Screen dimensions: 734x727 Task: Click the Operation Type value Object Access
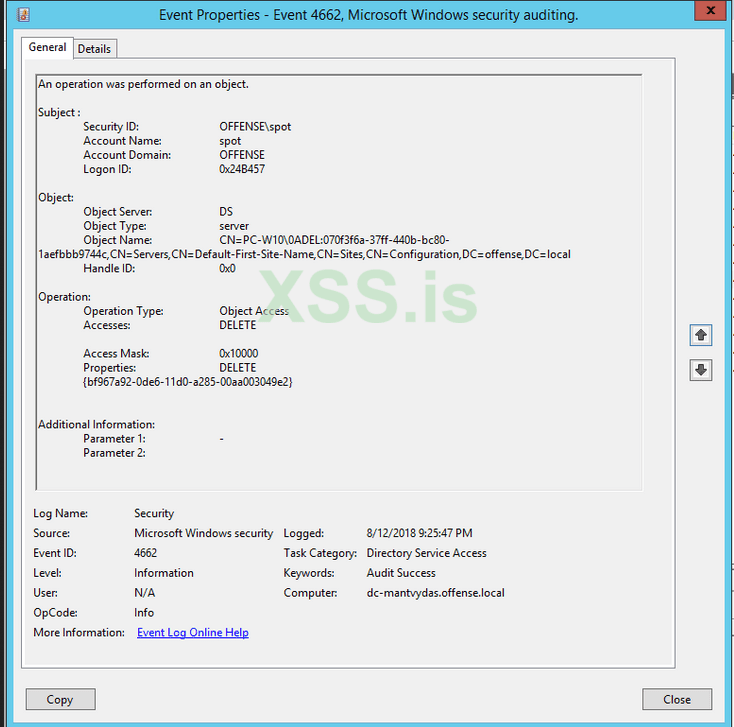tap(254, 311)
